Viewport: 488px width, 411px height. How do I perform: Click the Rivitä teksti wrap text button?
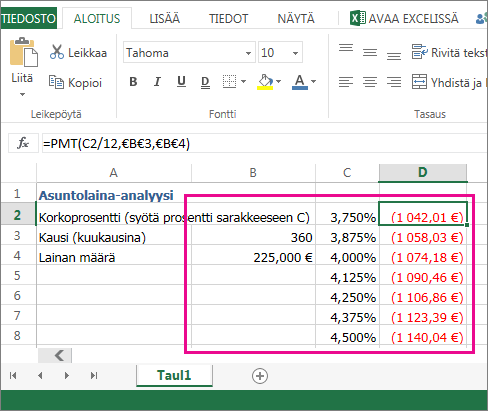[x=449, y=52]
